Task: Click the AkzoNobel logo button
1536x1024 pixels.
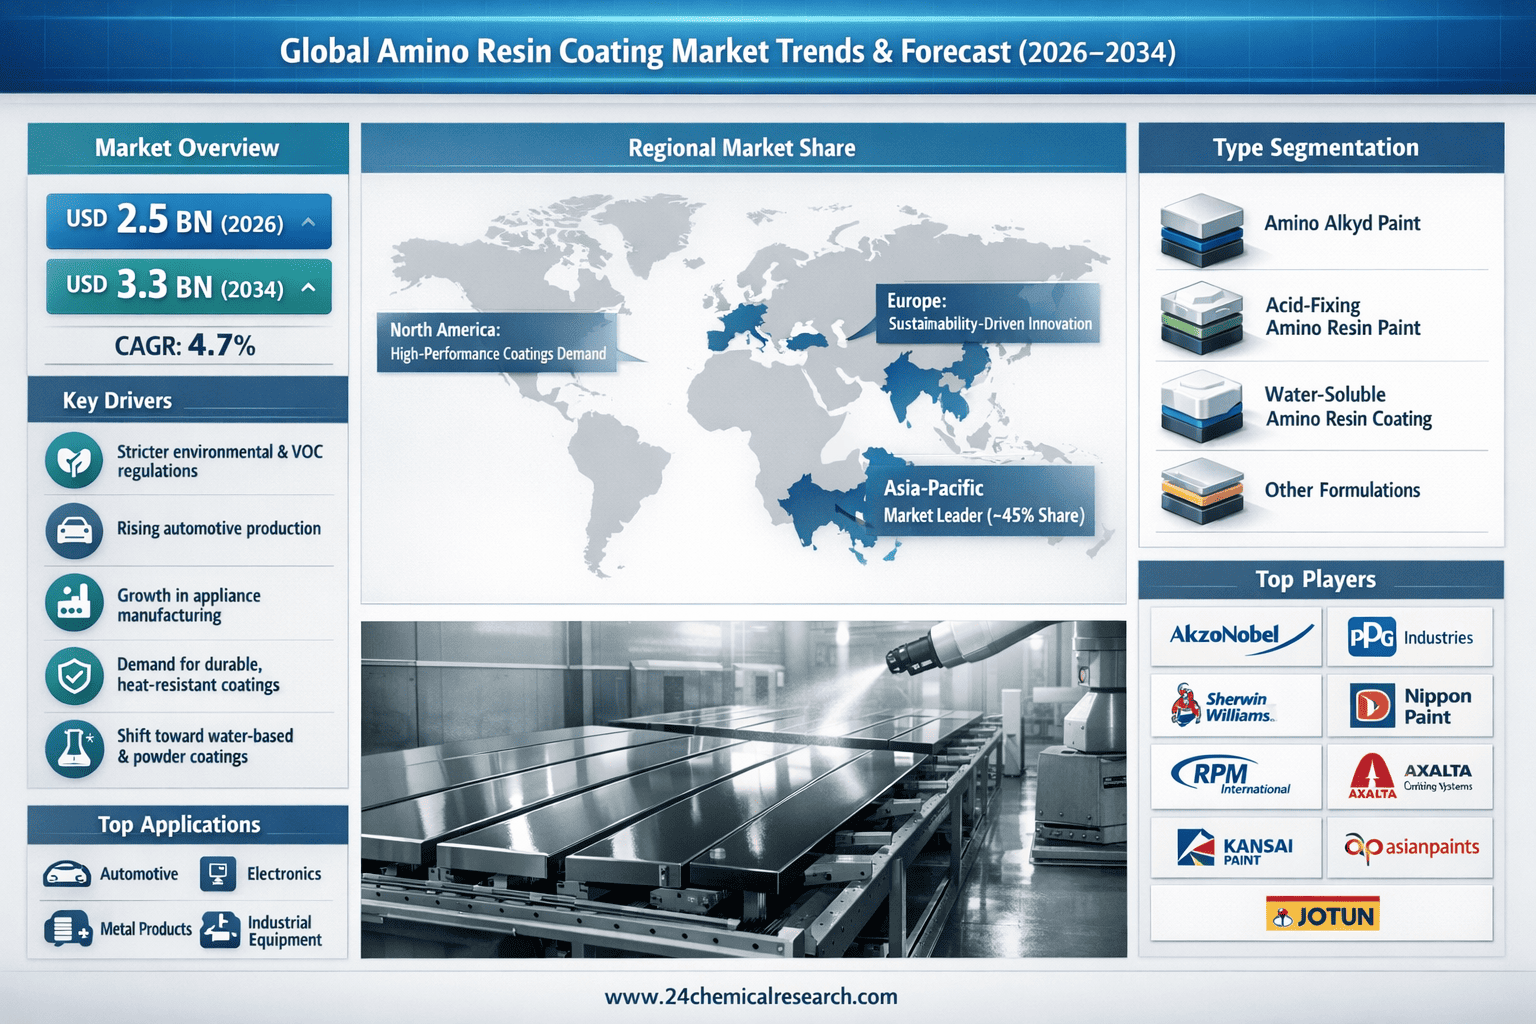Action: click(x=1236, y=636)
